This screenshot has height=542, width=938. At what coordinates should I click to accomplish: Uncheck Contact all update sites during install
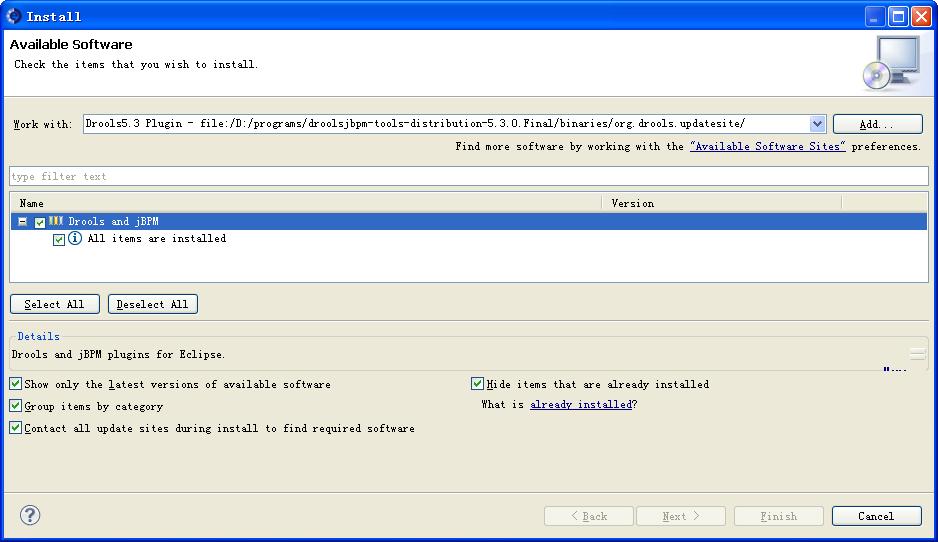point(16,428)
